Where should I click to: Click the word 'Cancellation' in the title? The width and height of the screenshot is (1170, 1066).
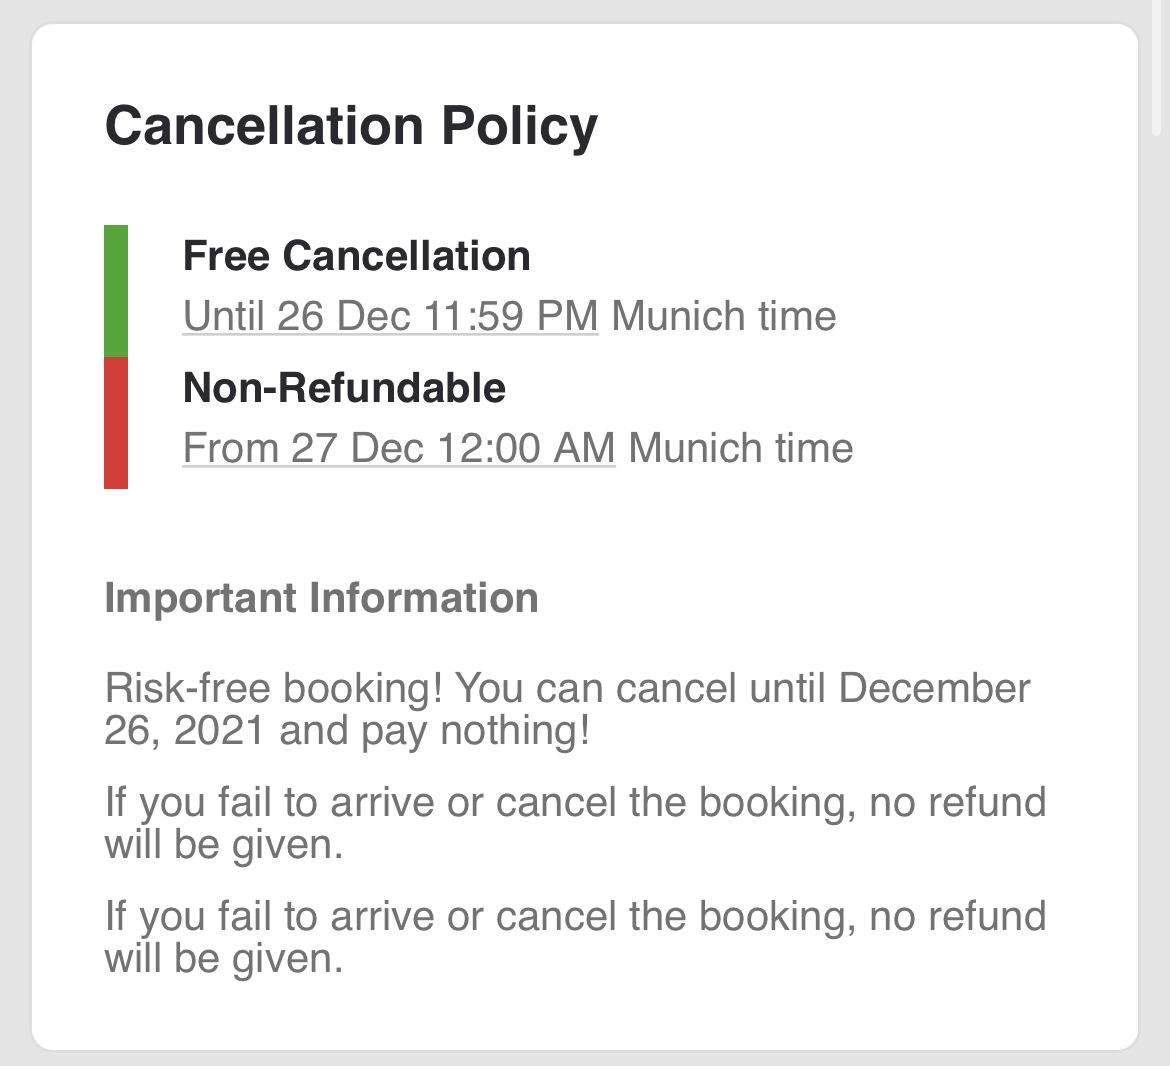click(265, 126)
